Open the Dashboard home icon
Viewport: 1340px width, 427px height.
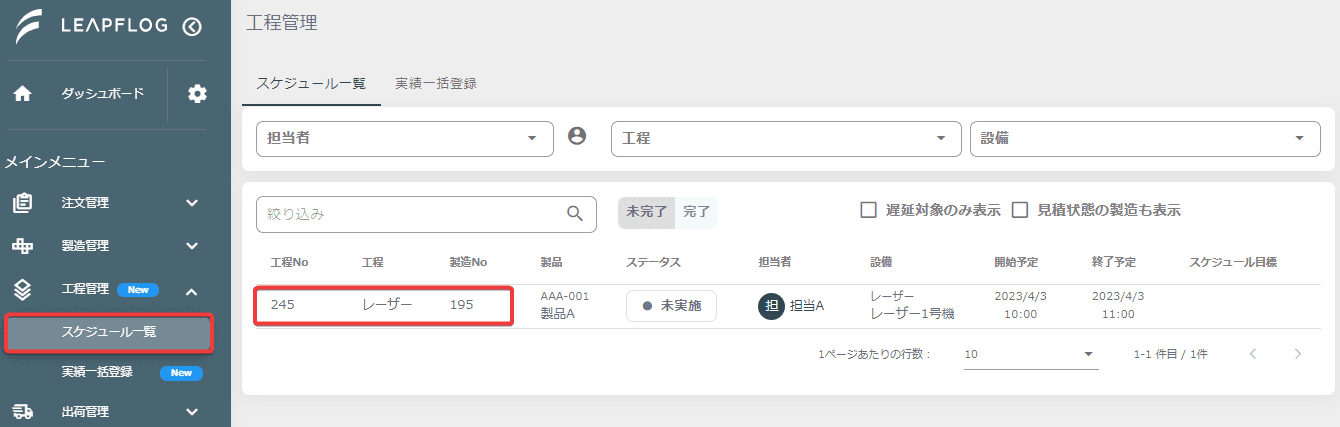coord(22,94)
